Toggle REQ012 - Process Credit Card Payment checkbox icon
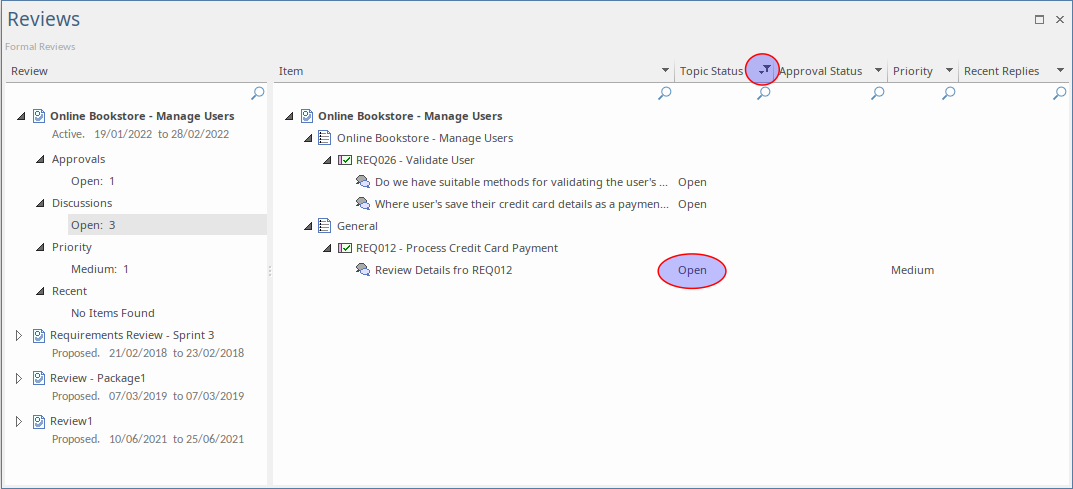 tap(345, 248)
